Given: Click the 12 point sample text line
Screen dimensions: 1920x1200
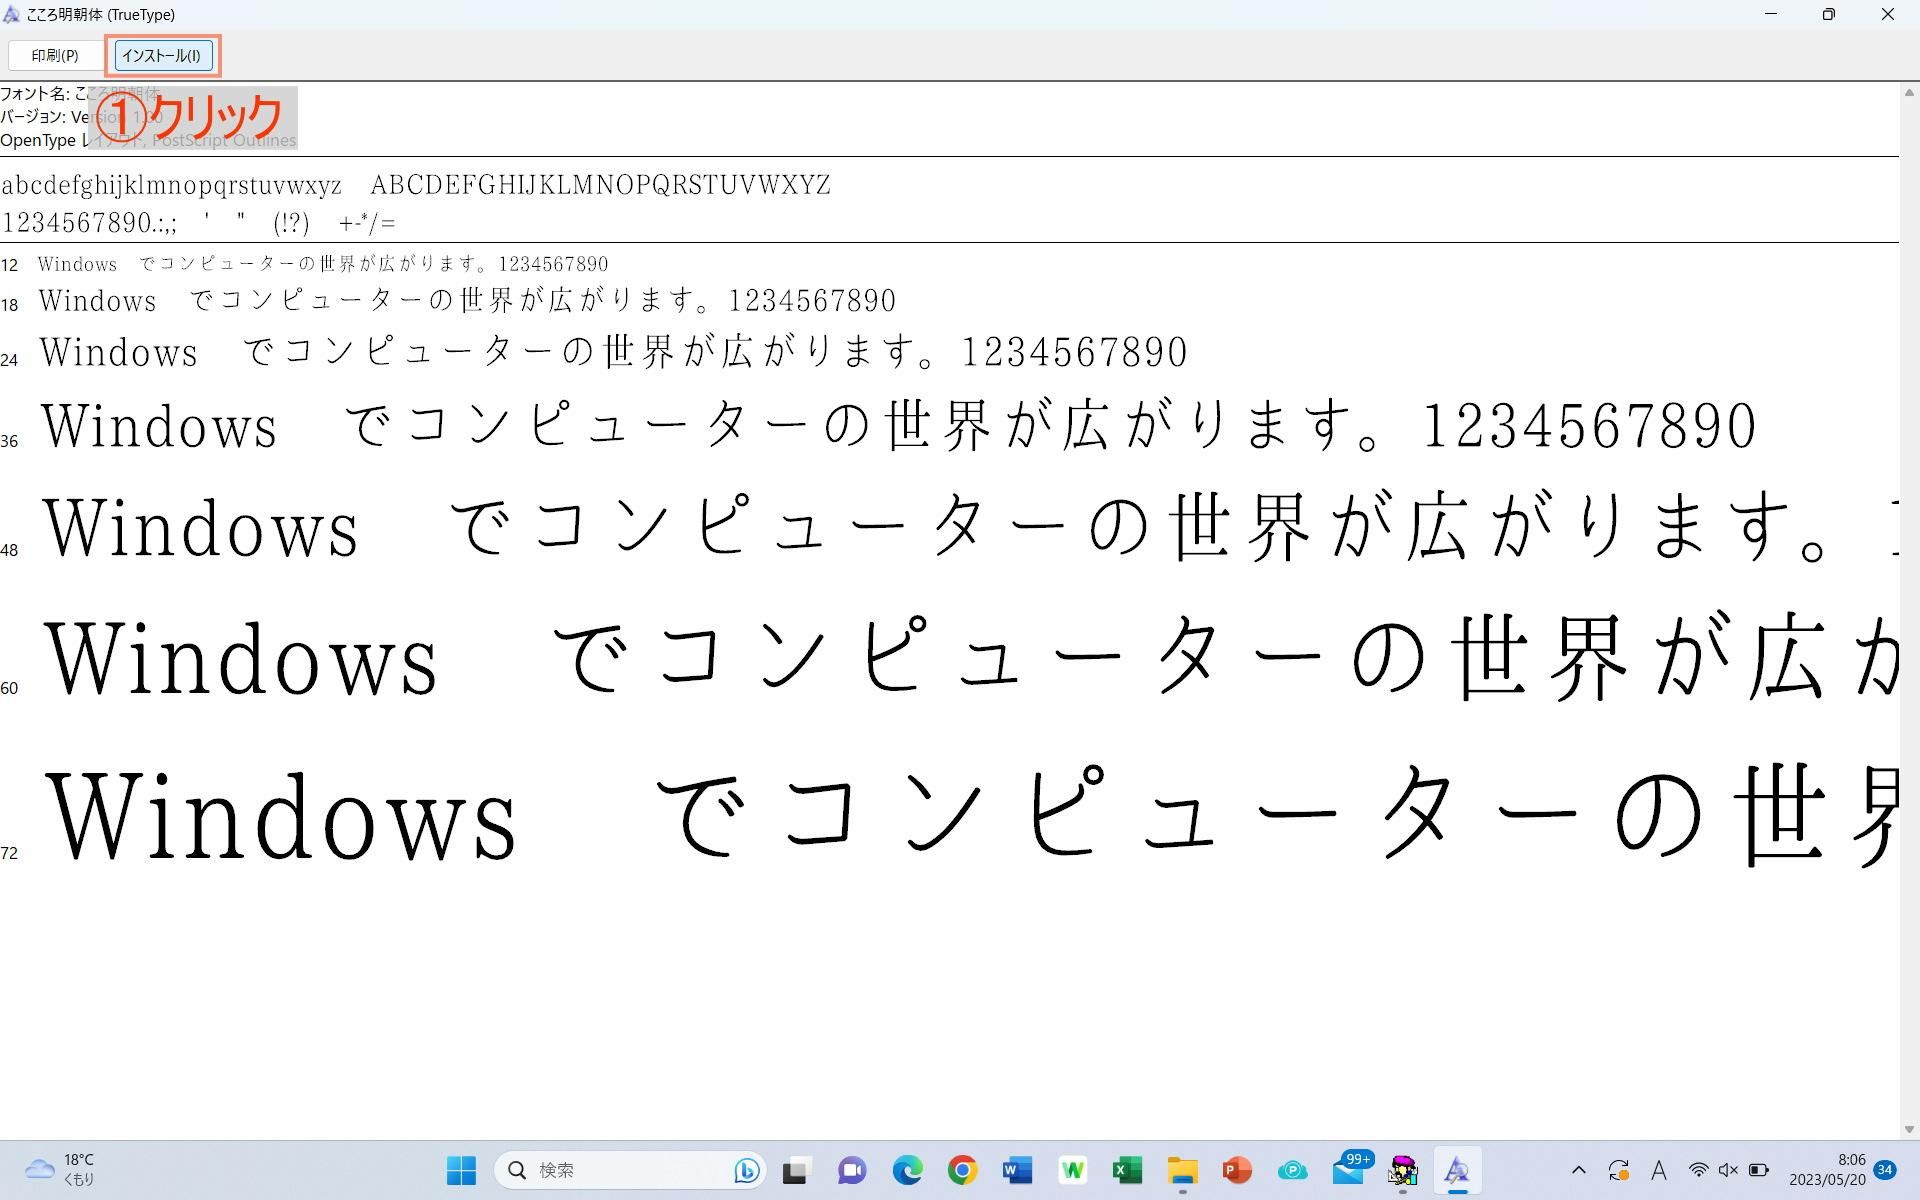Looking at the screenshot, I should point(323,264).
